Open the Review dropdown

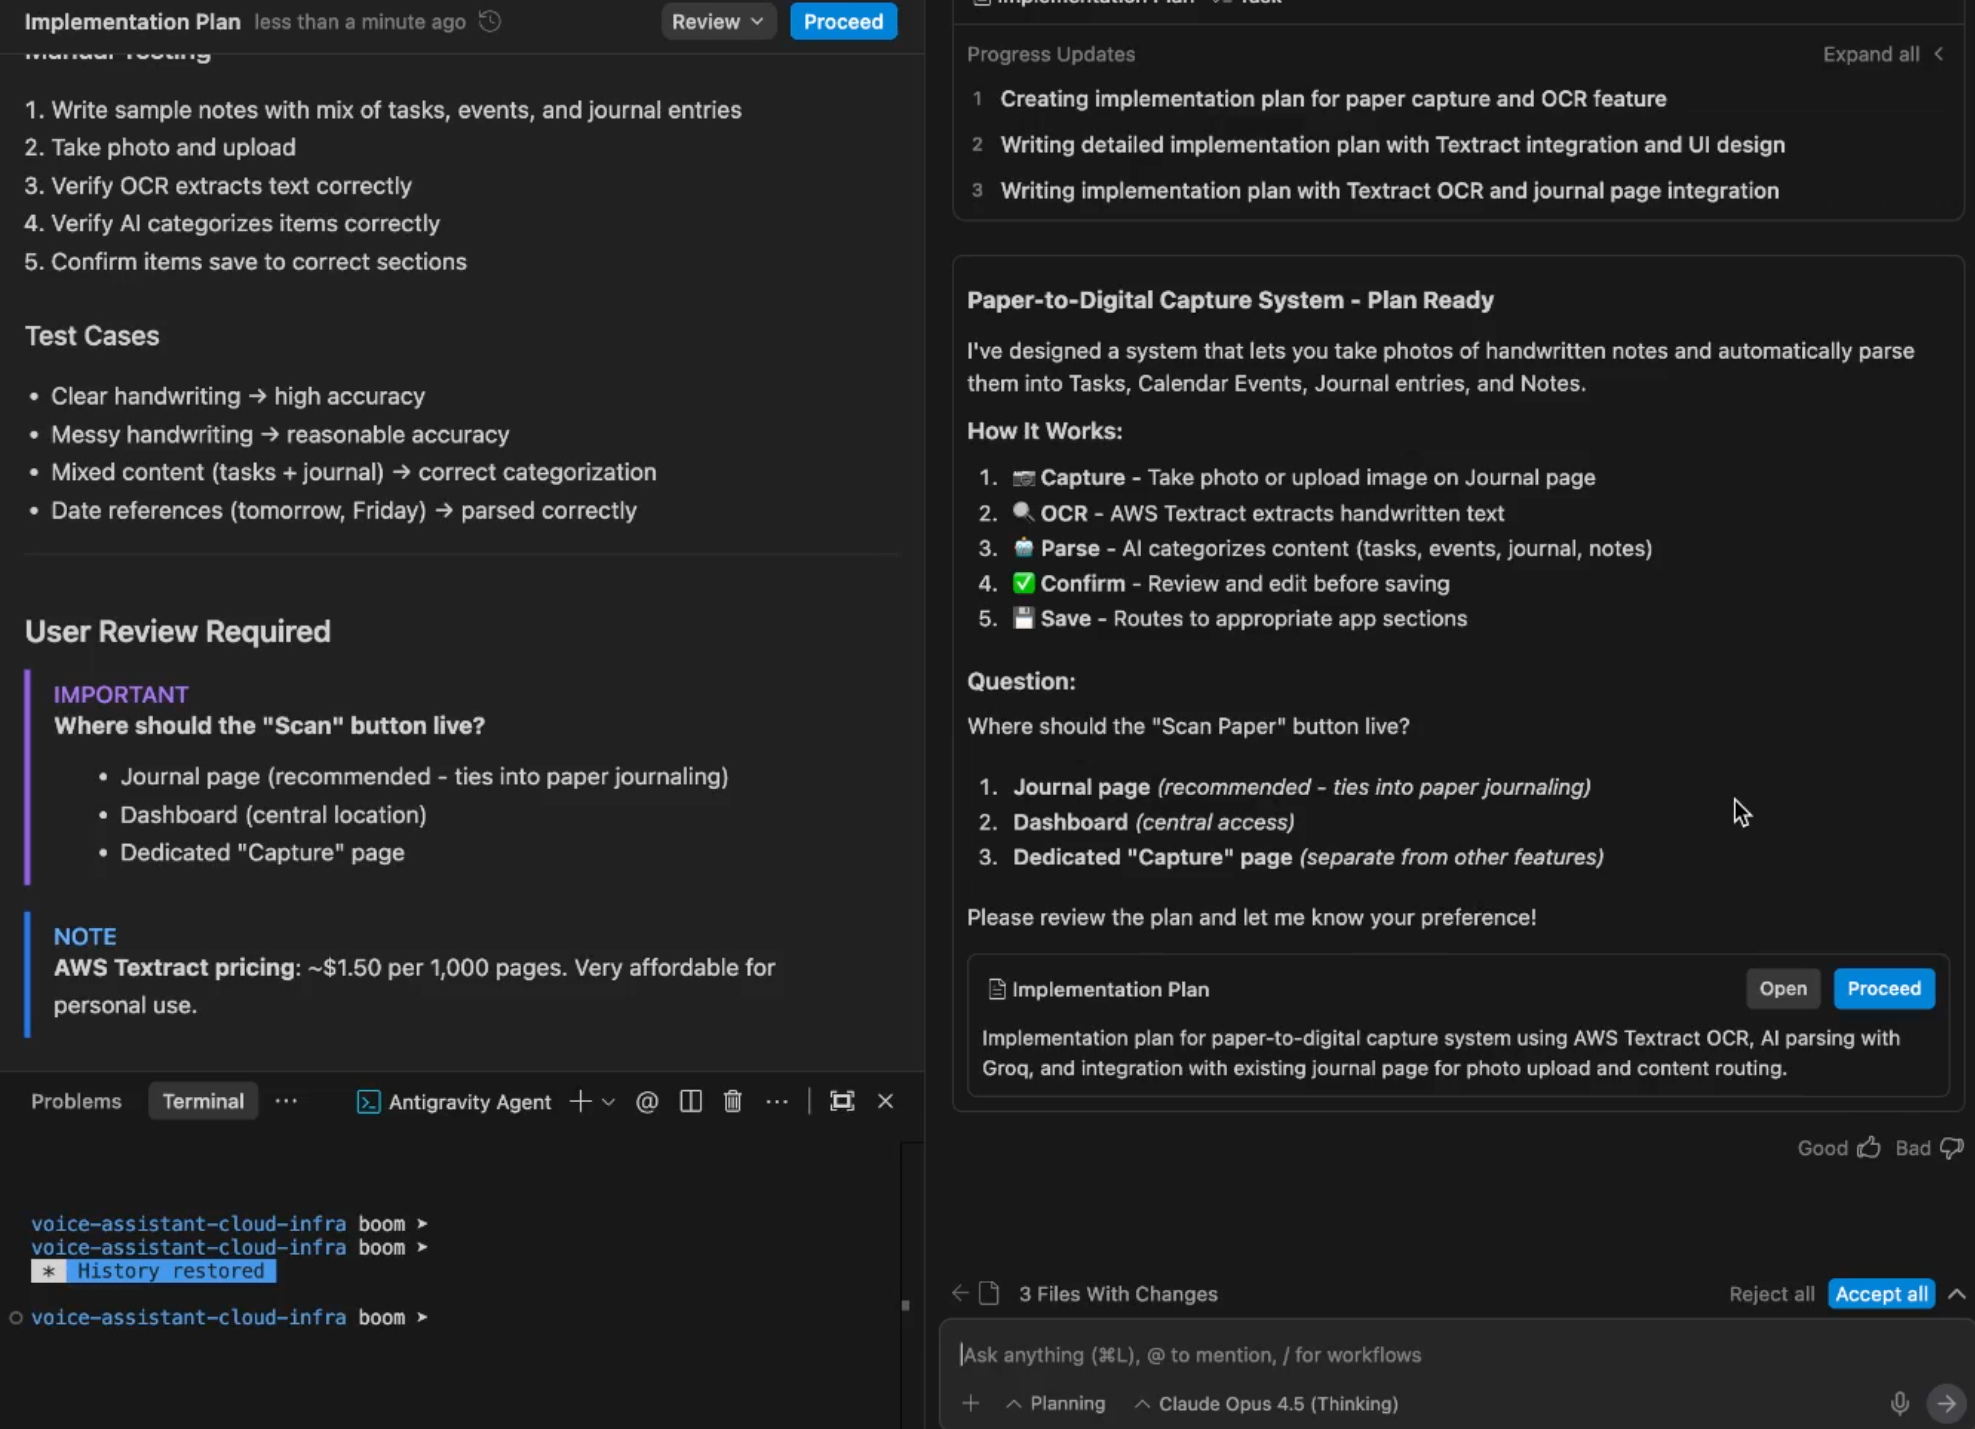[718, 21]
